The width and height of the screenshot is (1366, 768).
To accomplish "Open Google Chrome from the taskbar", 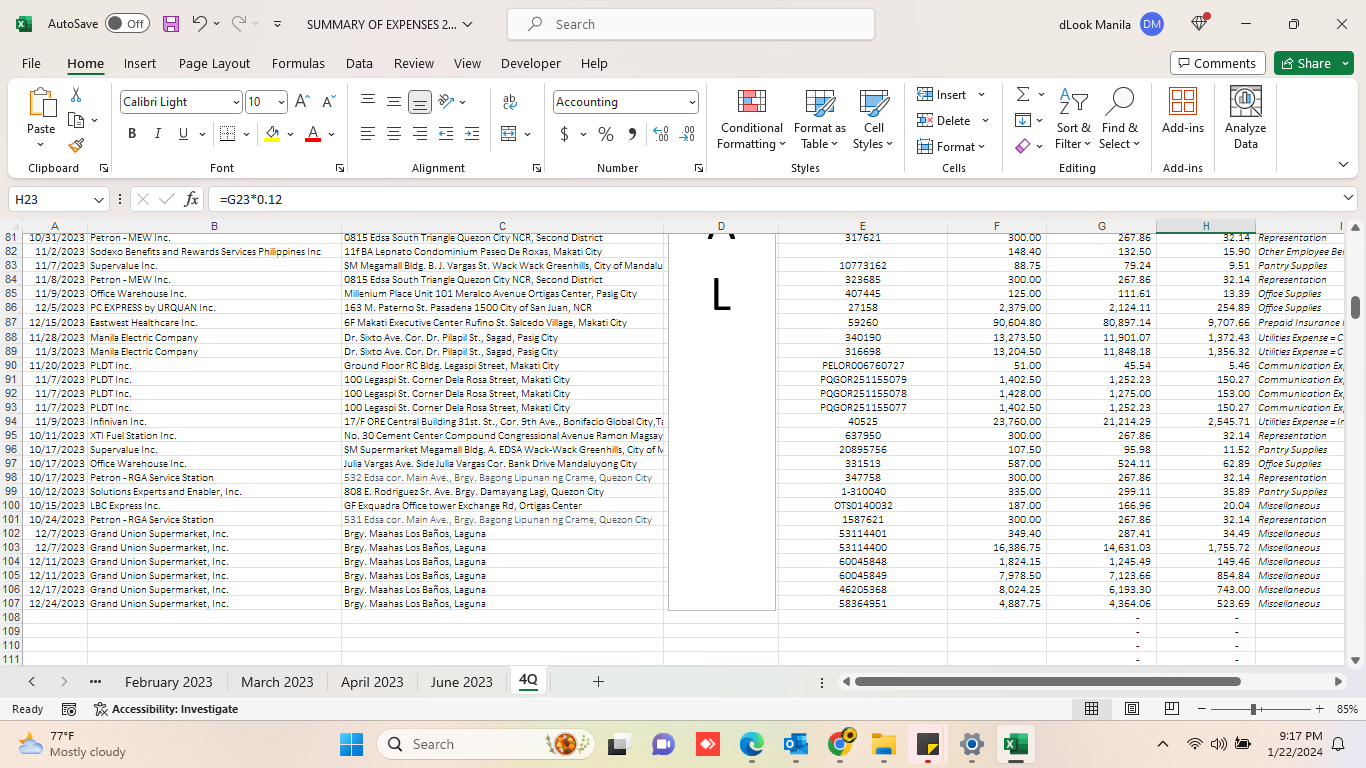I will (841, 744).
